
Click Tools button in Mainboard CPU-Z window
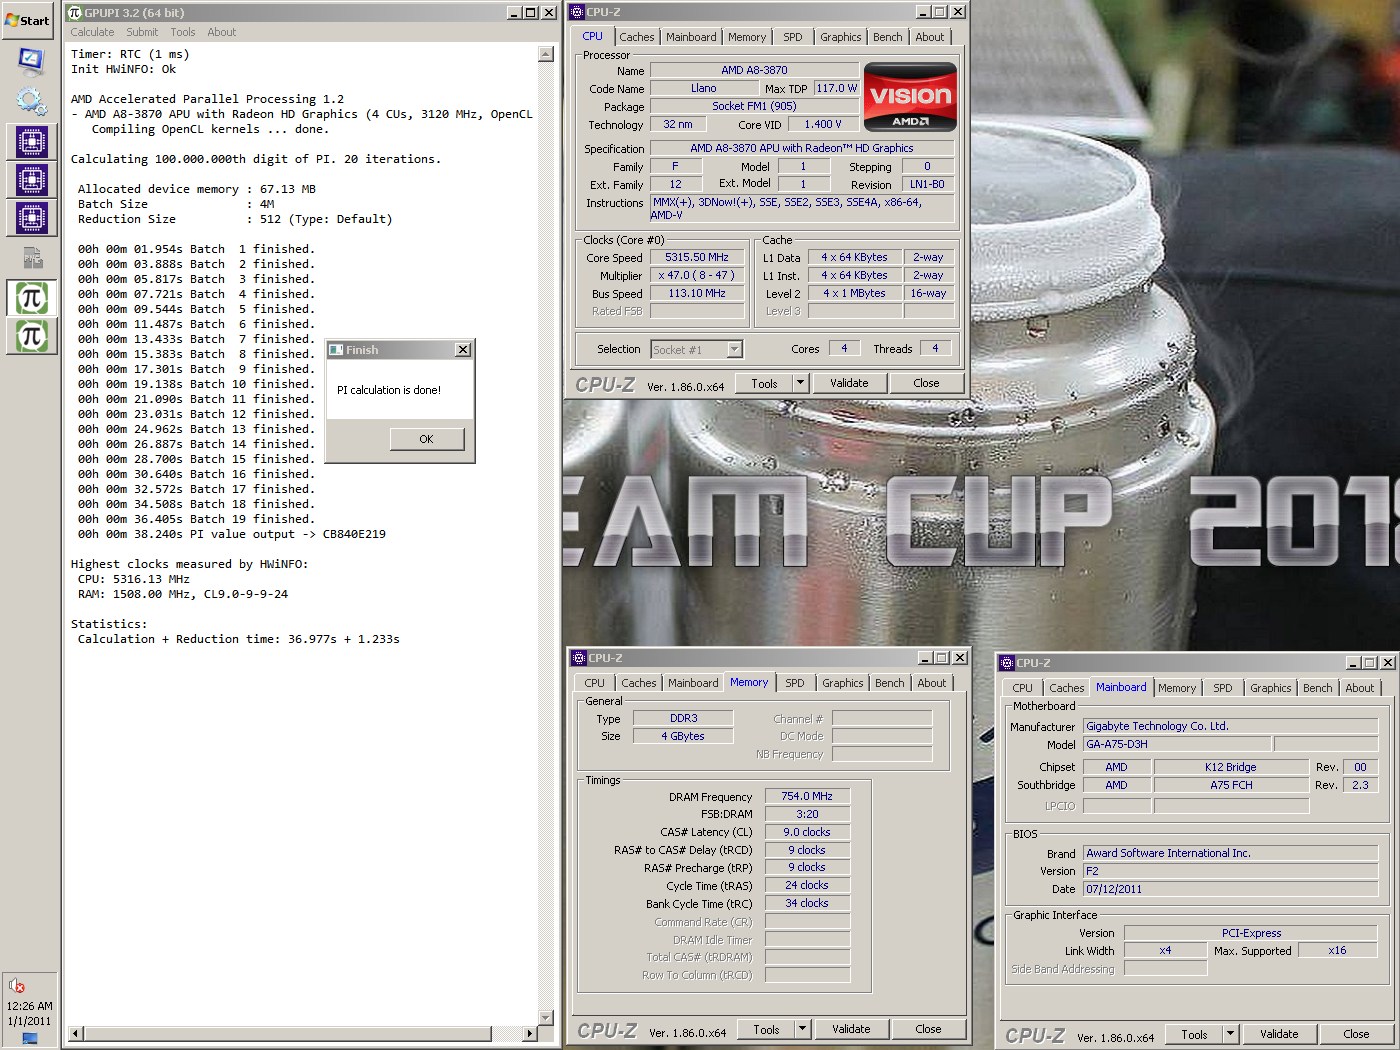[x=1194, y=1034]
